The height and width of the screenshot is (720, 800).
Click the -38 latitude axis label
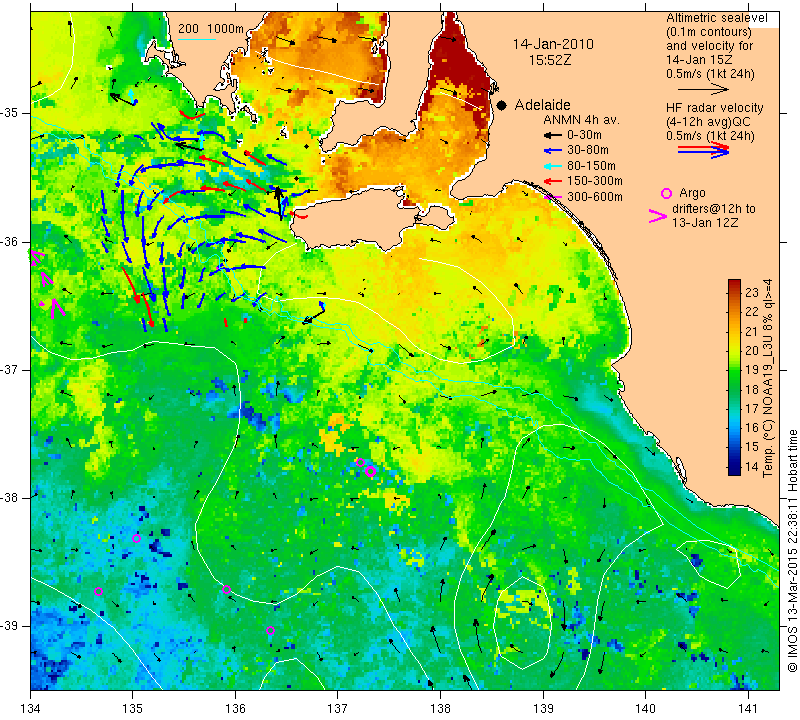(10, 498)
